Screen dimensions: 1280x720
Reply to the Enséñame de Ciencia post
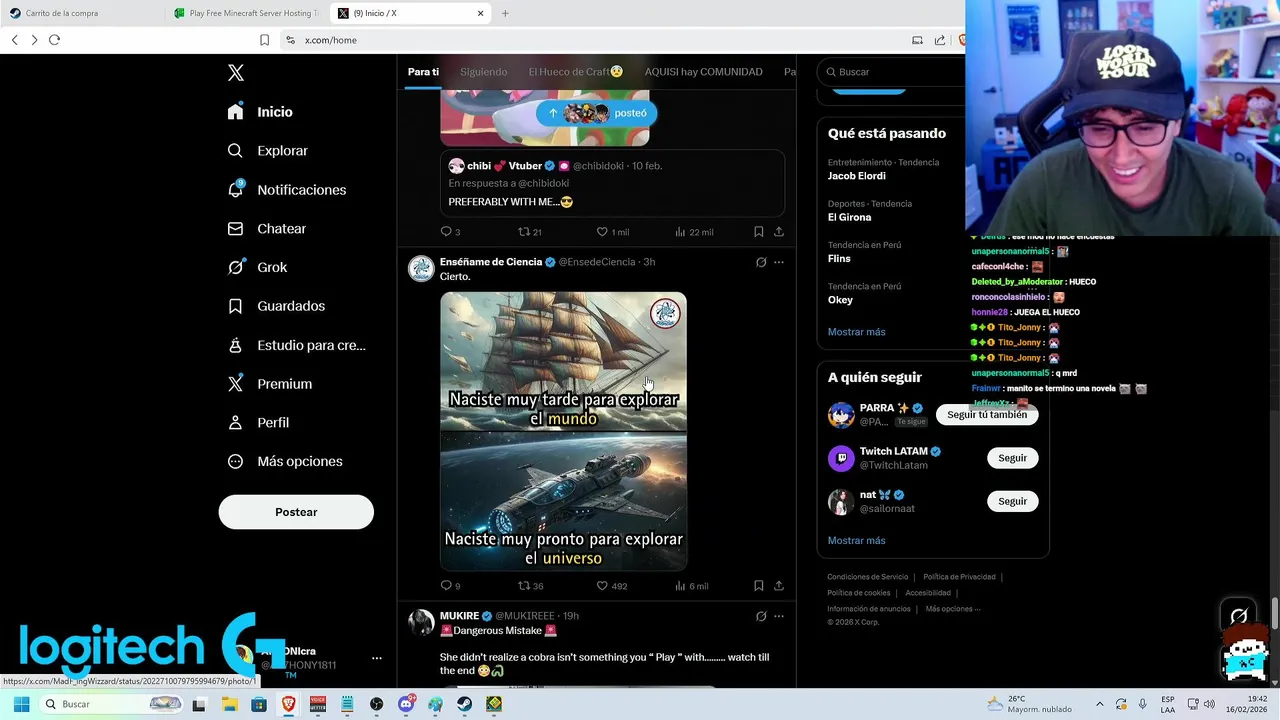[x=450, y=586]
